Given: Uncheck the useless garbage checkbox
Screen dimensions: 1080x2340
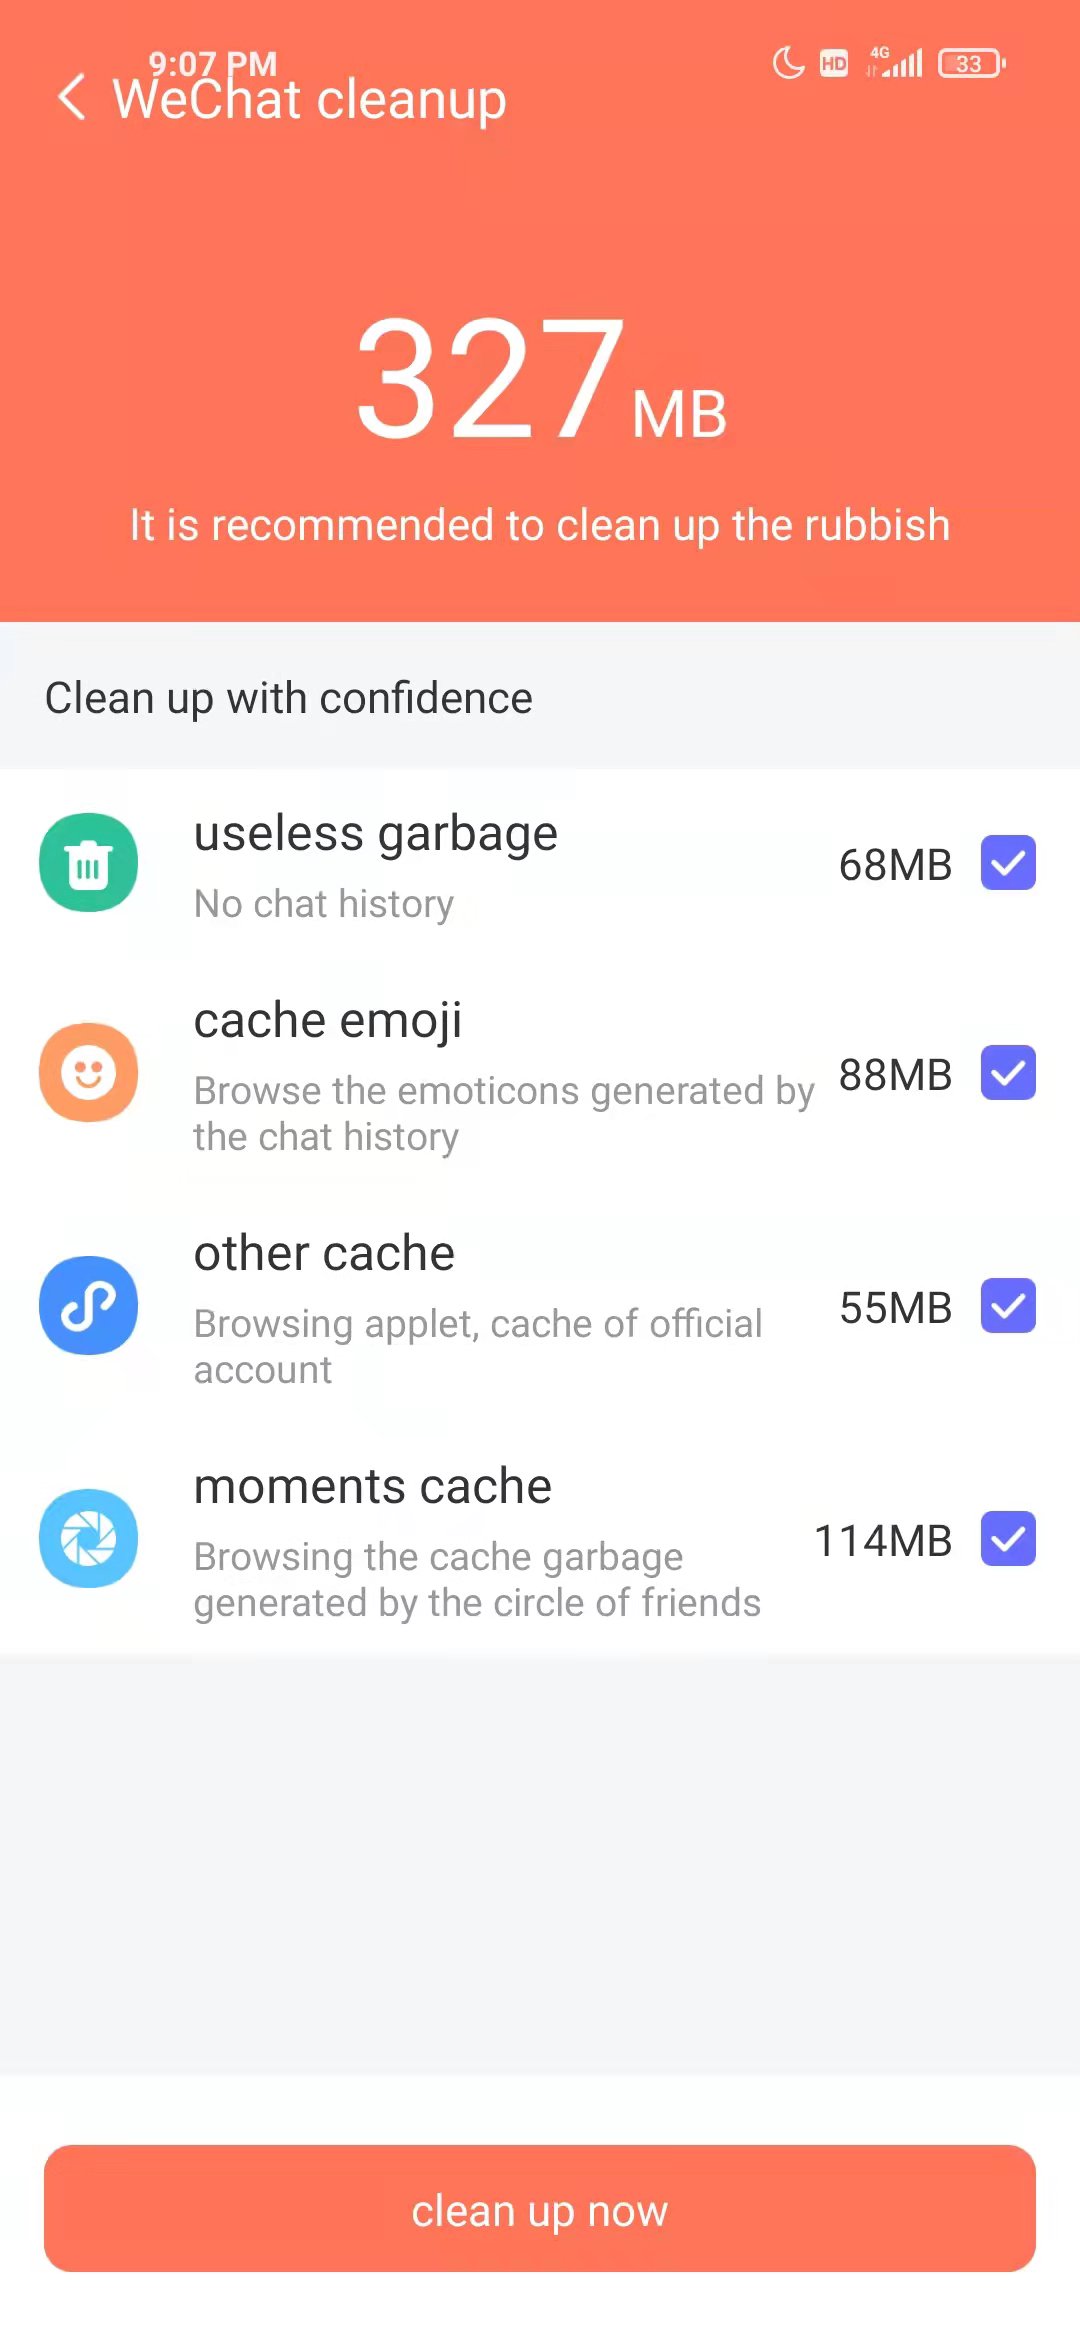Looking at the screenshot, I should (1008, 863).
